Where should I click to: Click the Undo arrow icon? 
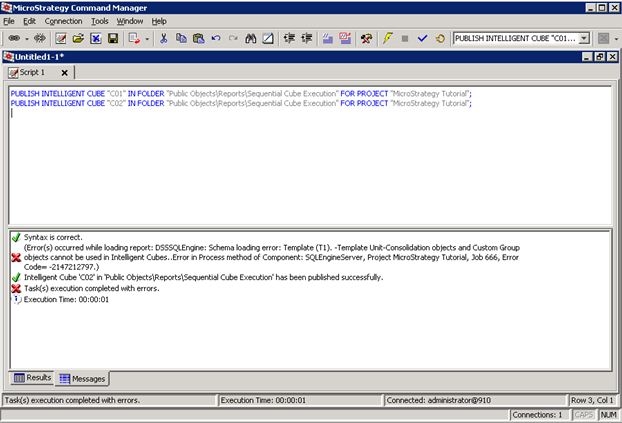(216, 38)
